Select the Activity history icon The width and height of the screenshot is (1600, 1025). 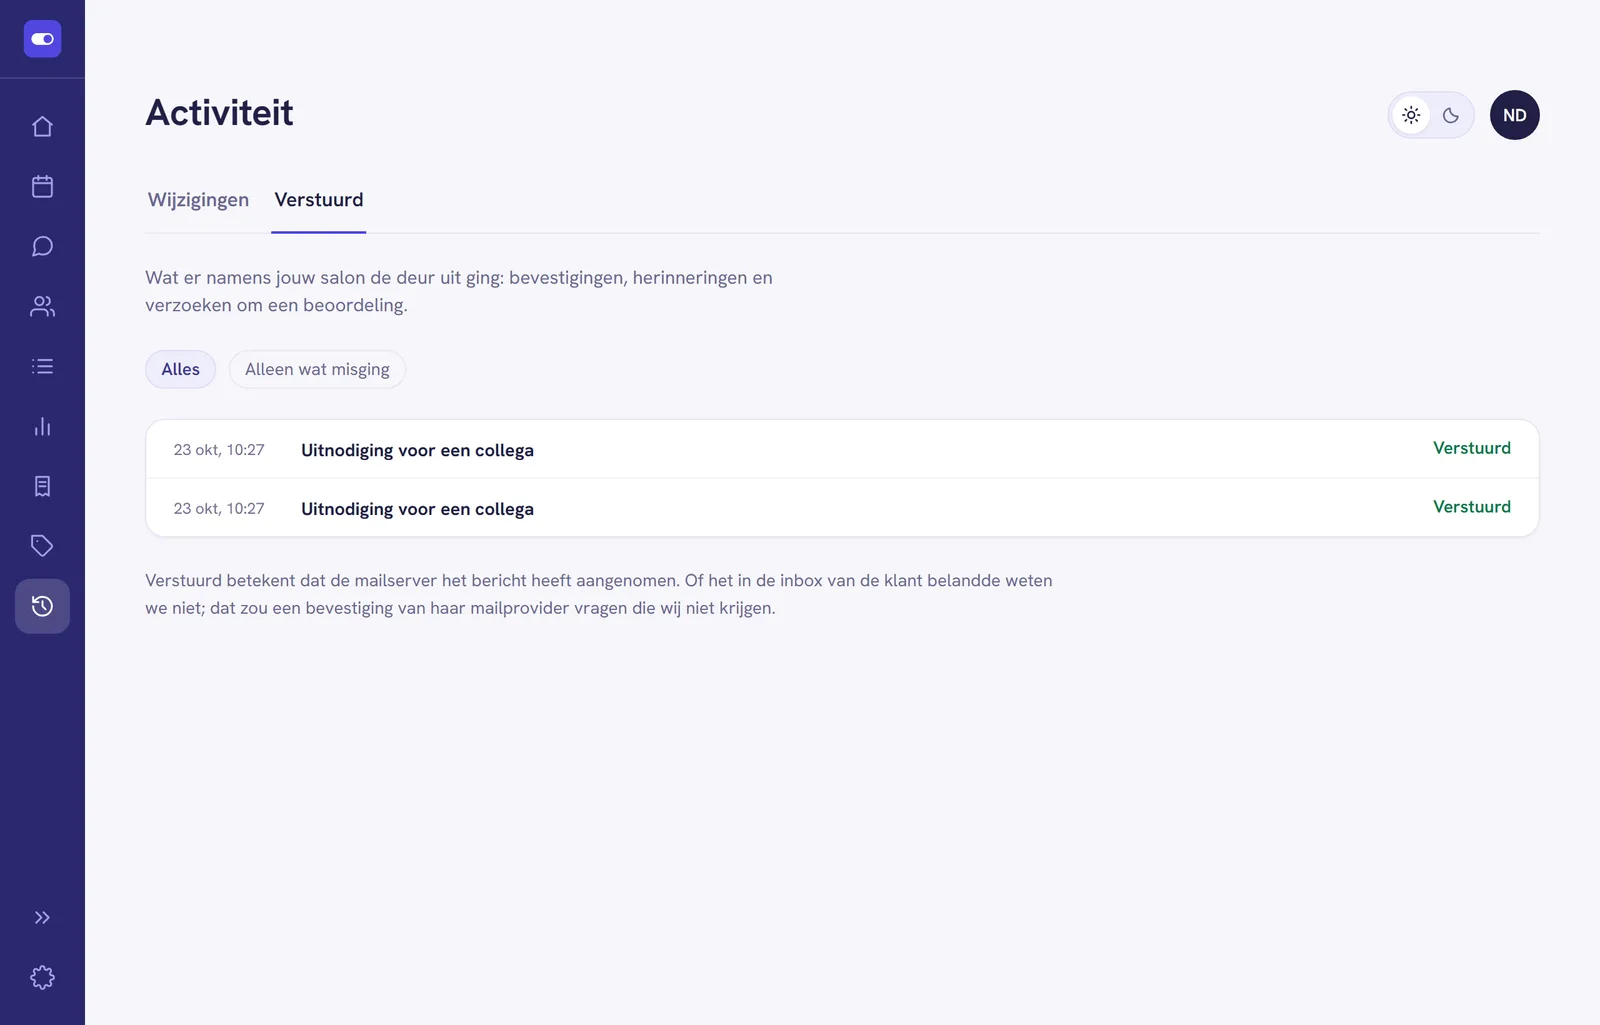(42, 606)
